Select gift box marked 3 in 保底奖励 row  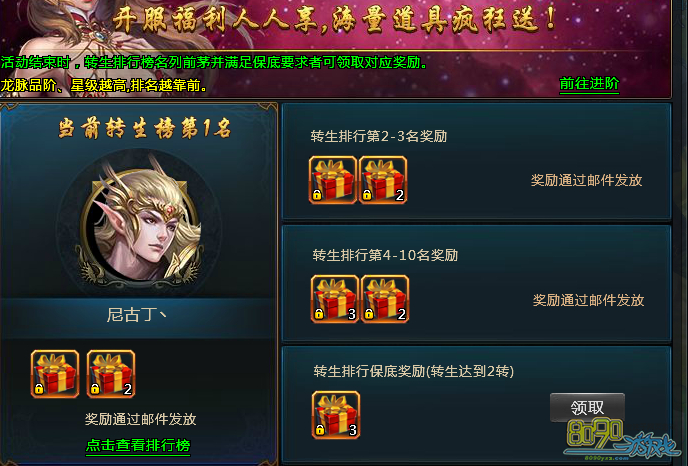(x=336, y=415)
